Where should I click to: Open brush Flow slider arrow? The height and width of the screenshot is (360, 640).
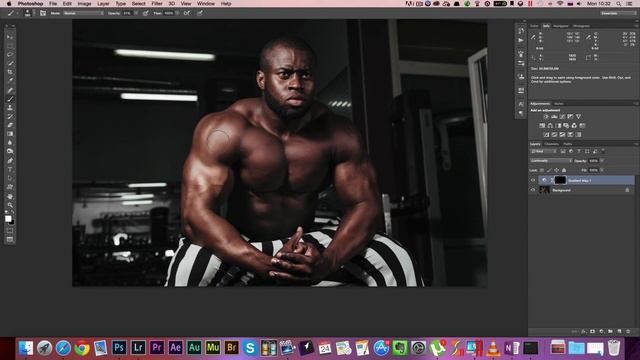(x=177, y=13)
